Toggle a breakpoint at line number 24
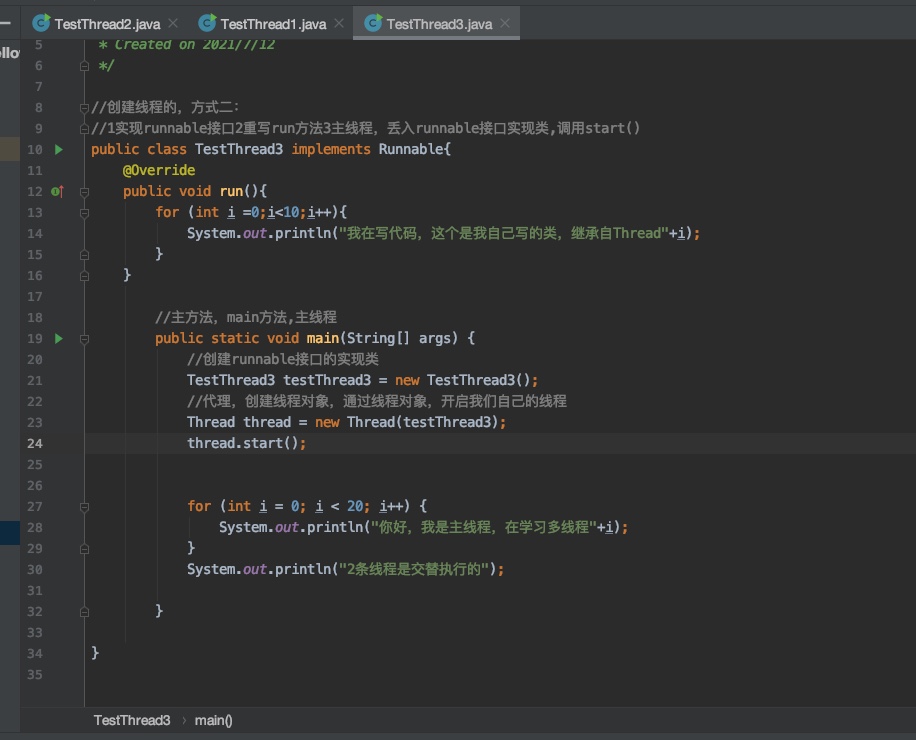 coord(36,444)
